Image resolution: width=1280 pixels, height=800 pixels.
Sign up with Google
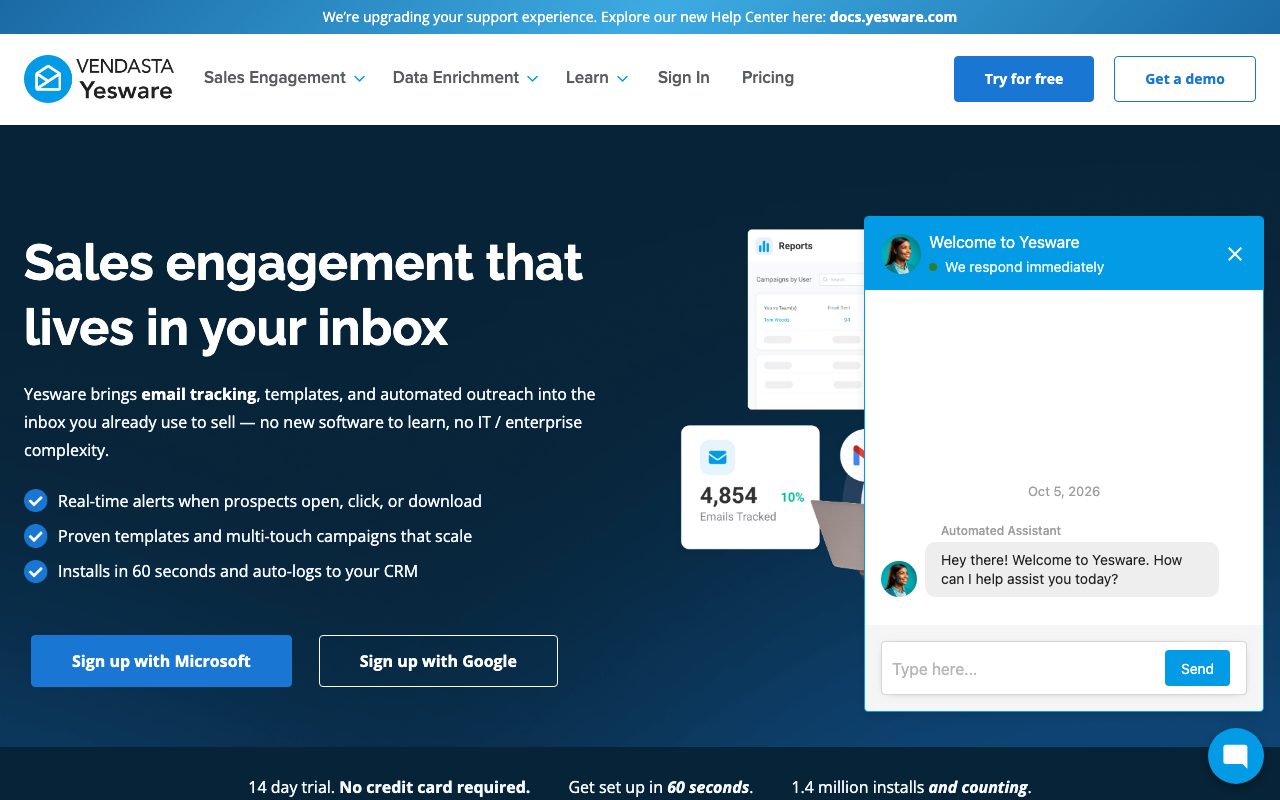tap(438, 661)
